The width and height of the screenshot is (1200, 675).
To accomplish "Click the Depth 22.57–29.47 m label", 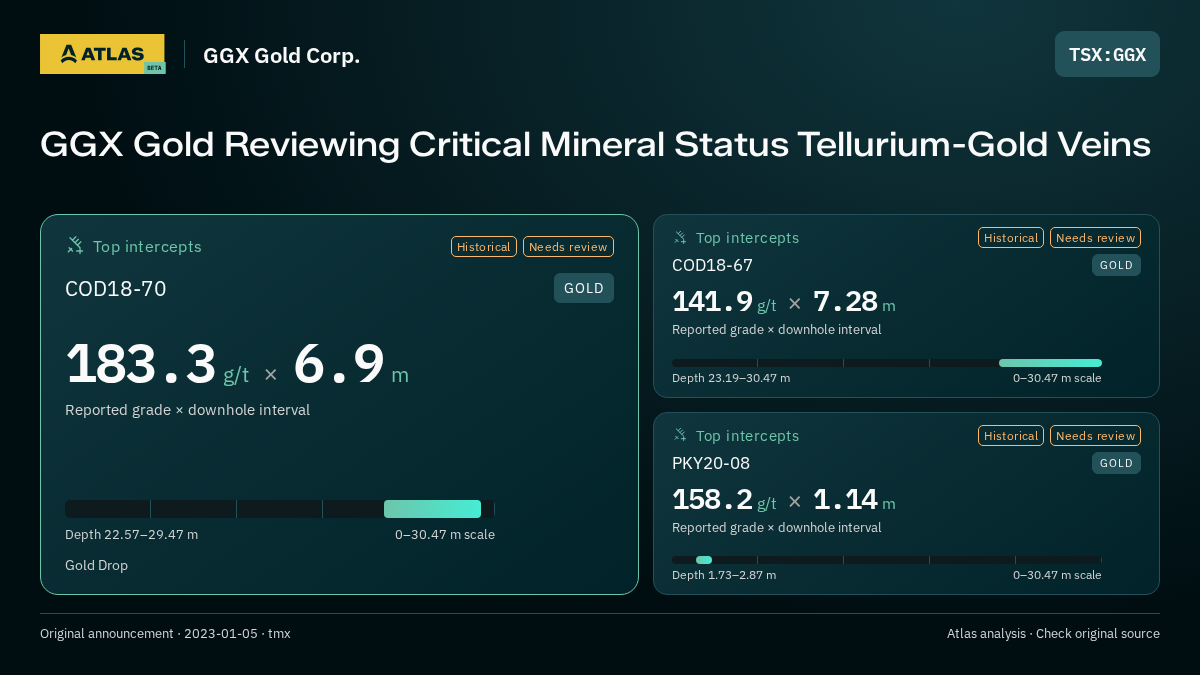I will [132, 534].
